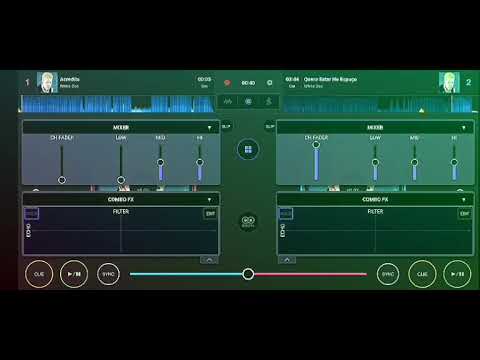Click the marker triangle on deck 2 waveform
The image size is (480, 360).
point(422,110)
